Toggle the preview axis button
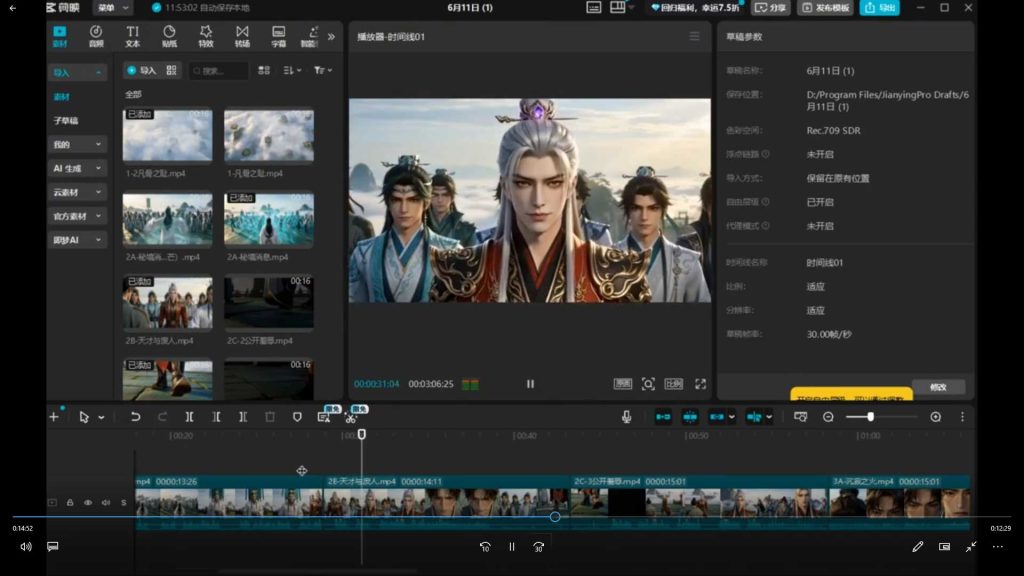The height and width of the screenshot is (576, 1024). click(x=754, y=417)
